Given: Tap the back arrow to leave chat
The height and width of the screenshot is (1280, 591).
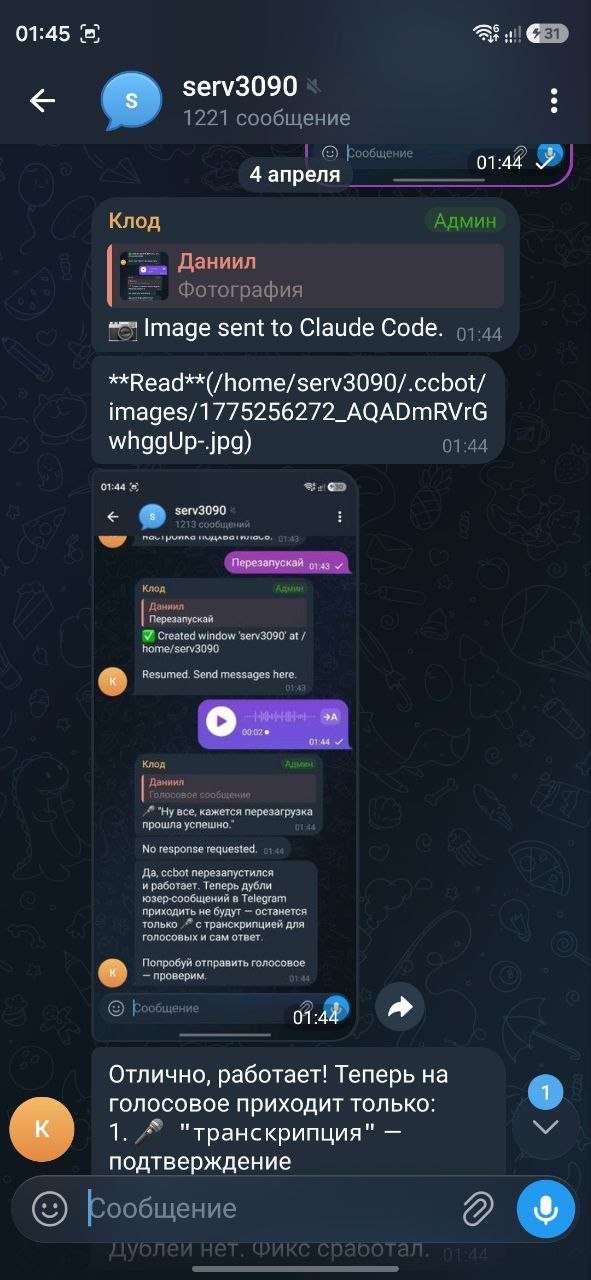Looking at the screenshot, I should [x=42, y=100].
